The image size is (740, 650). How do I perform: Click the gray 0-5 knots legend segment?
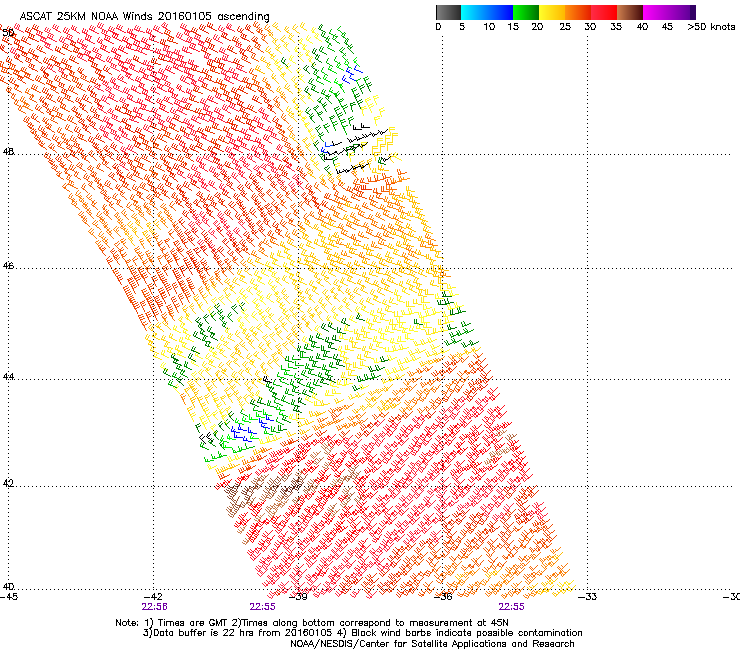tap(448, 12)
